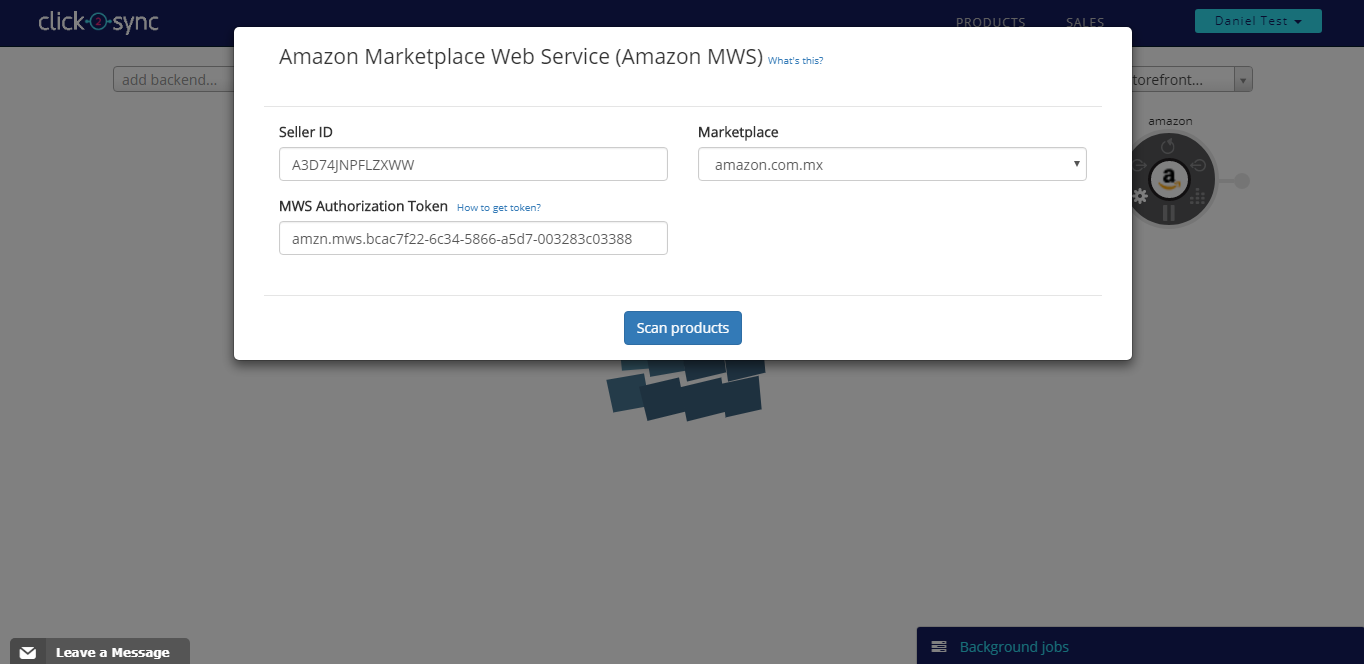Image resolution: width=1364 pixels, height=664 pixels.
Task: Click the dotted grid icon on the amazon connector
Action: 1197,196
